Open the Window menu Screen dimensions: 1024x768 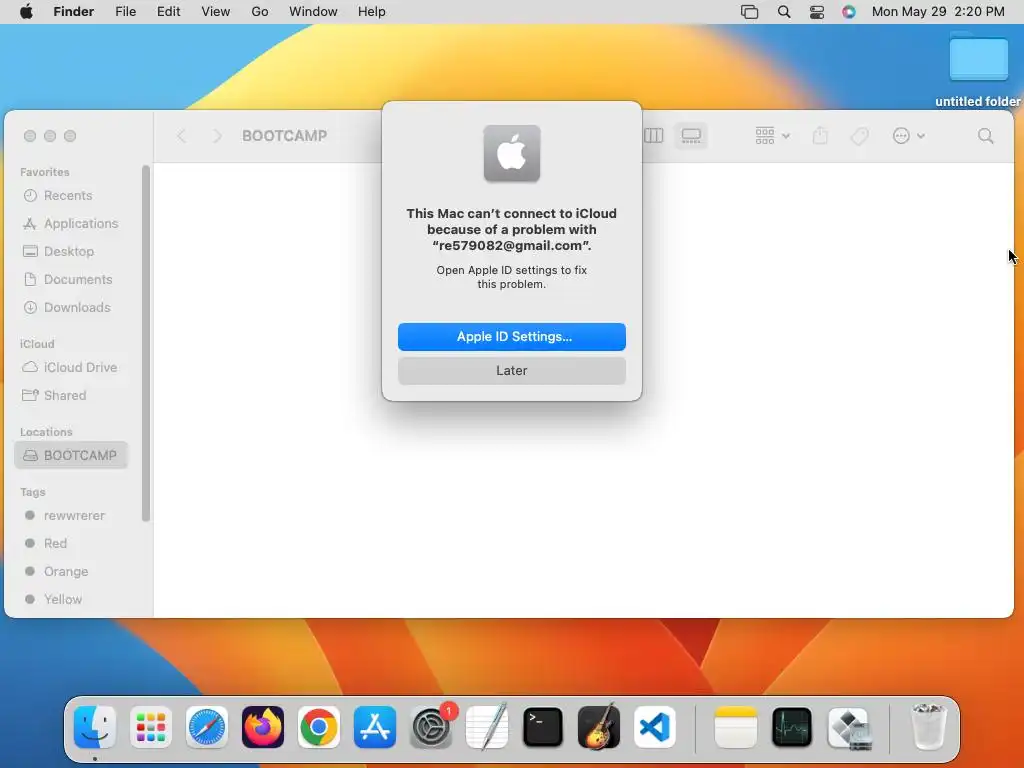[313, 12]
